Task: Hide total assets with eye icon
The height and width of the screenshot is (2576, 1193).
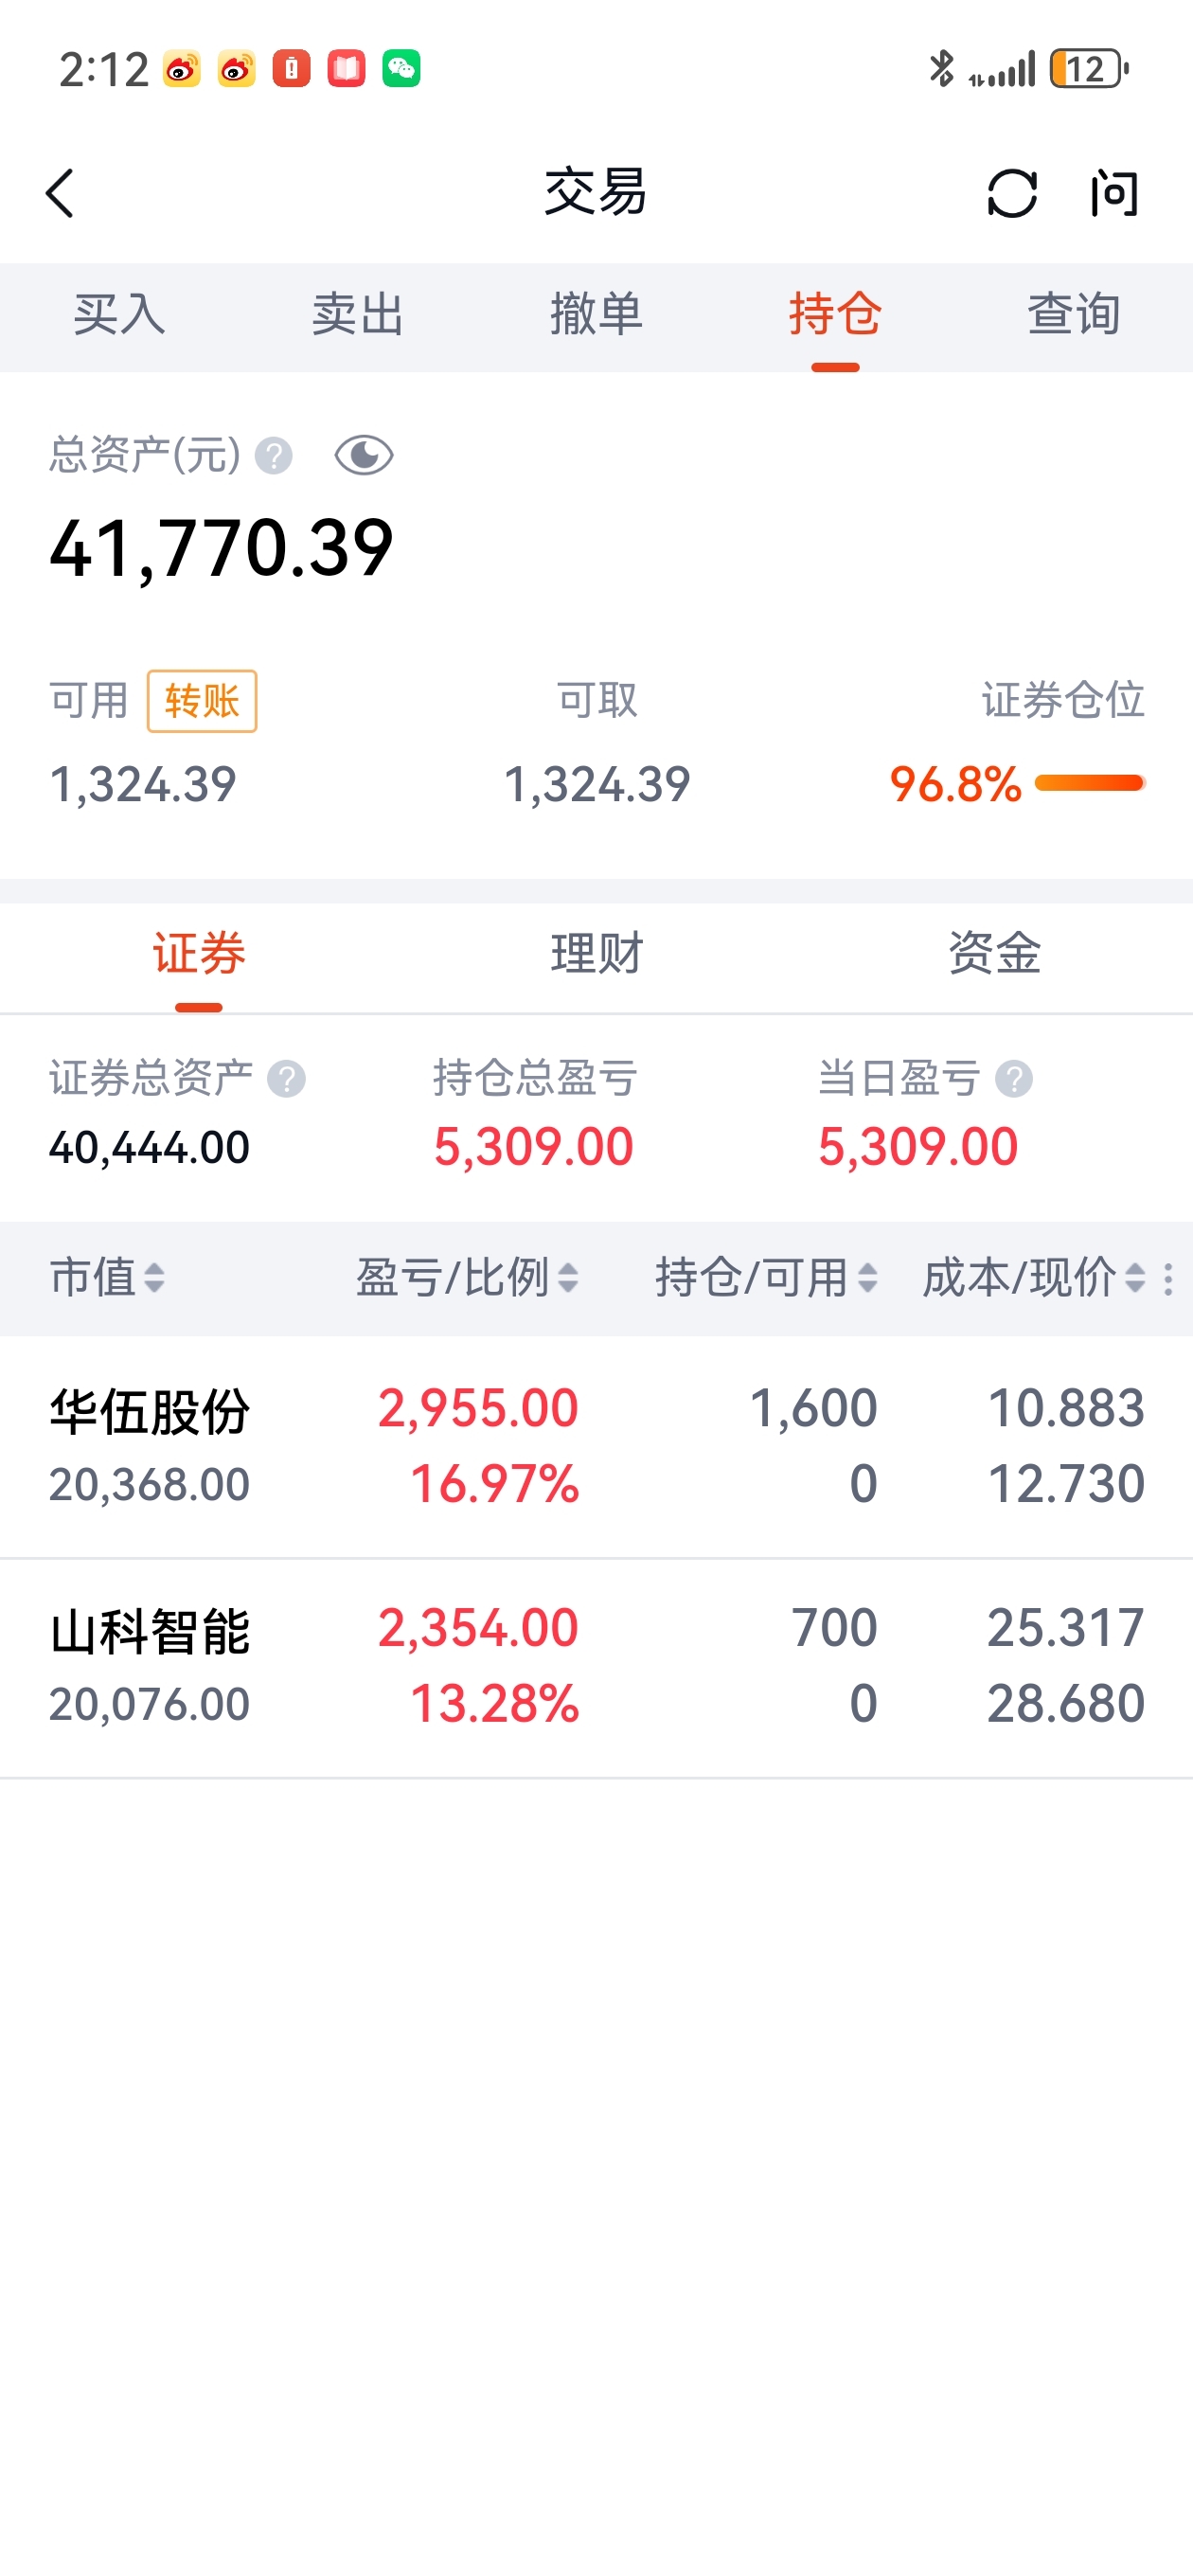Action: (x=363, y=456)
